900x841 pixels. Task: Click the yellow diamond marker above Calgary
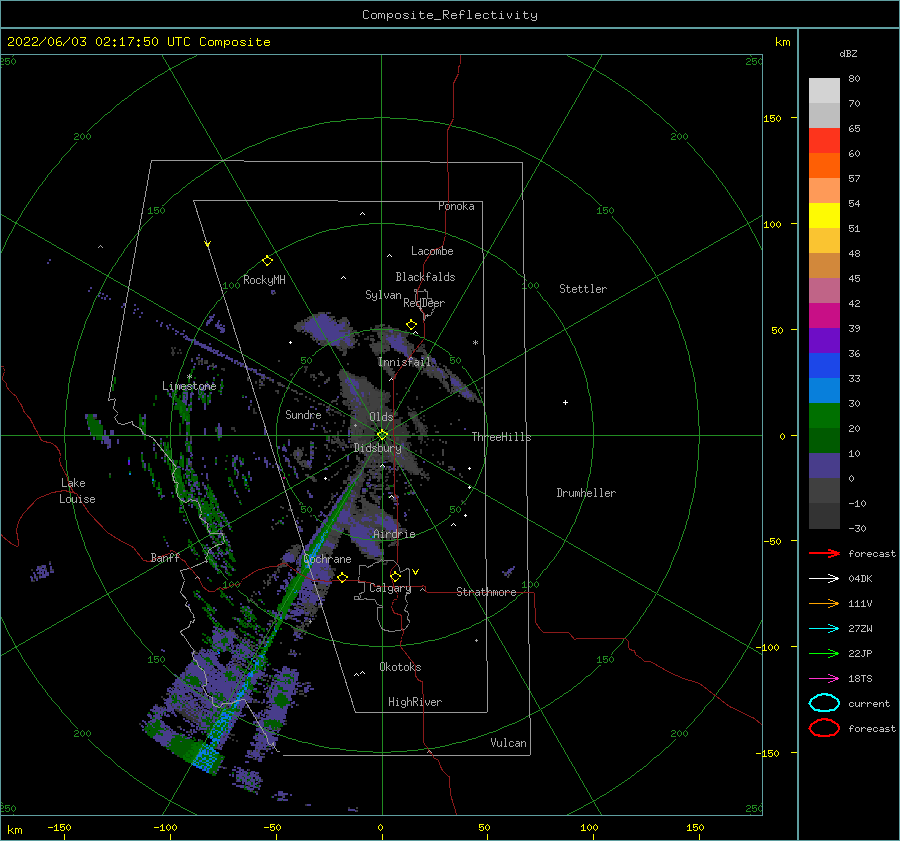(395, 576)
